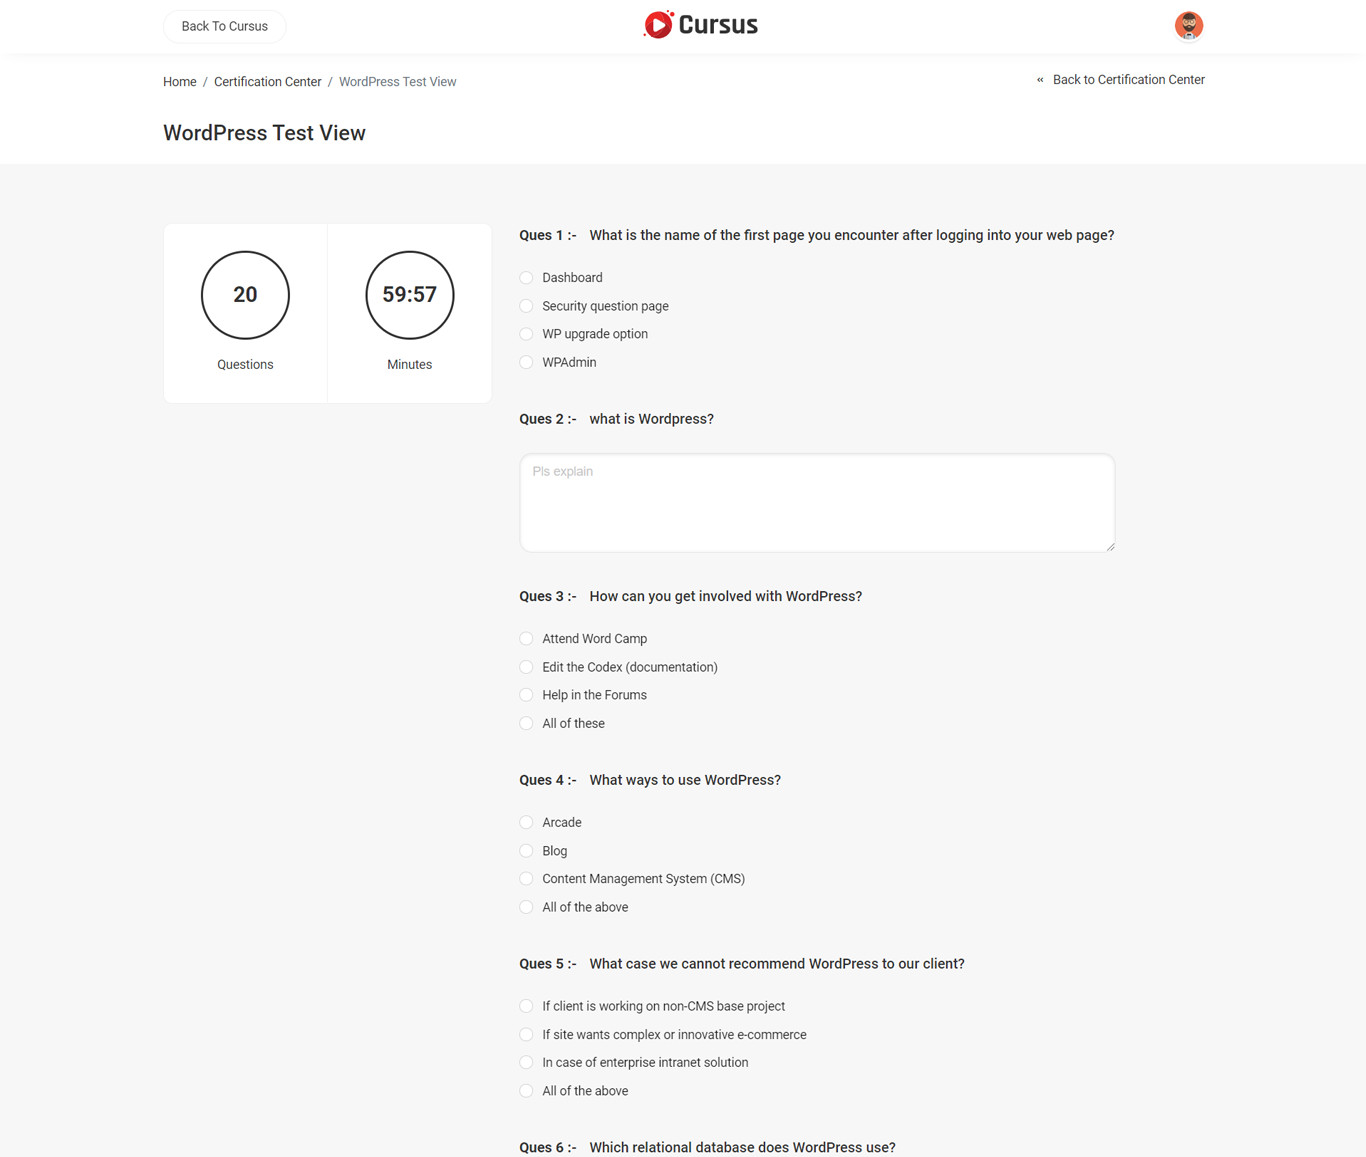Image resolution: width=1366 pixels, height=1157 pixels.
Task: Choose enterprise intranet solution option
Action: click(527, 1063)
